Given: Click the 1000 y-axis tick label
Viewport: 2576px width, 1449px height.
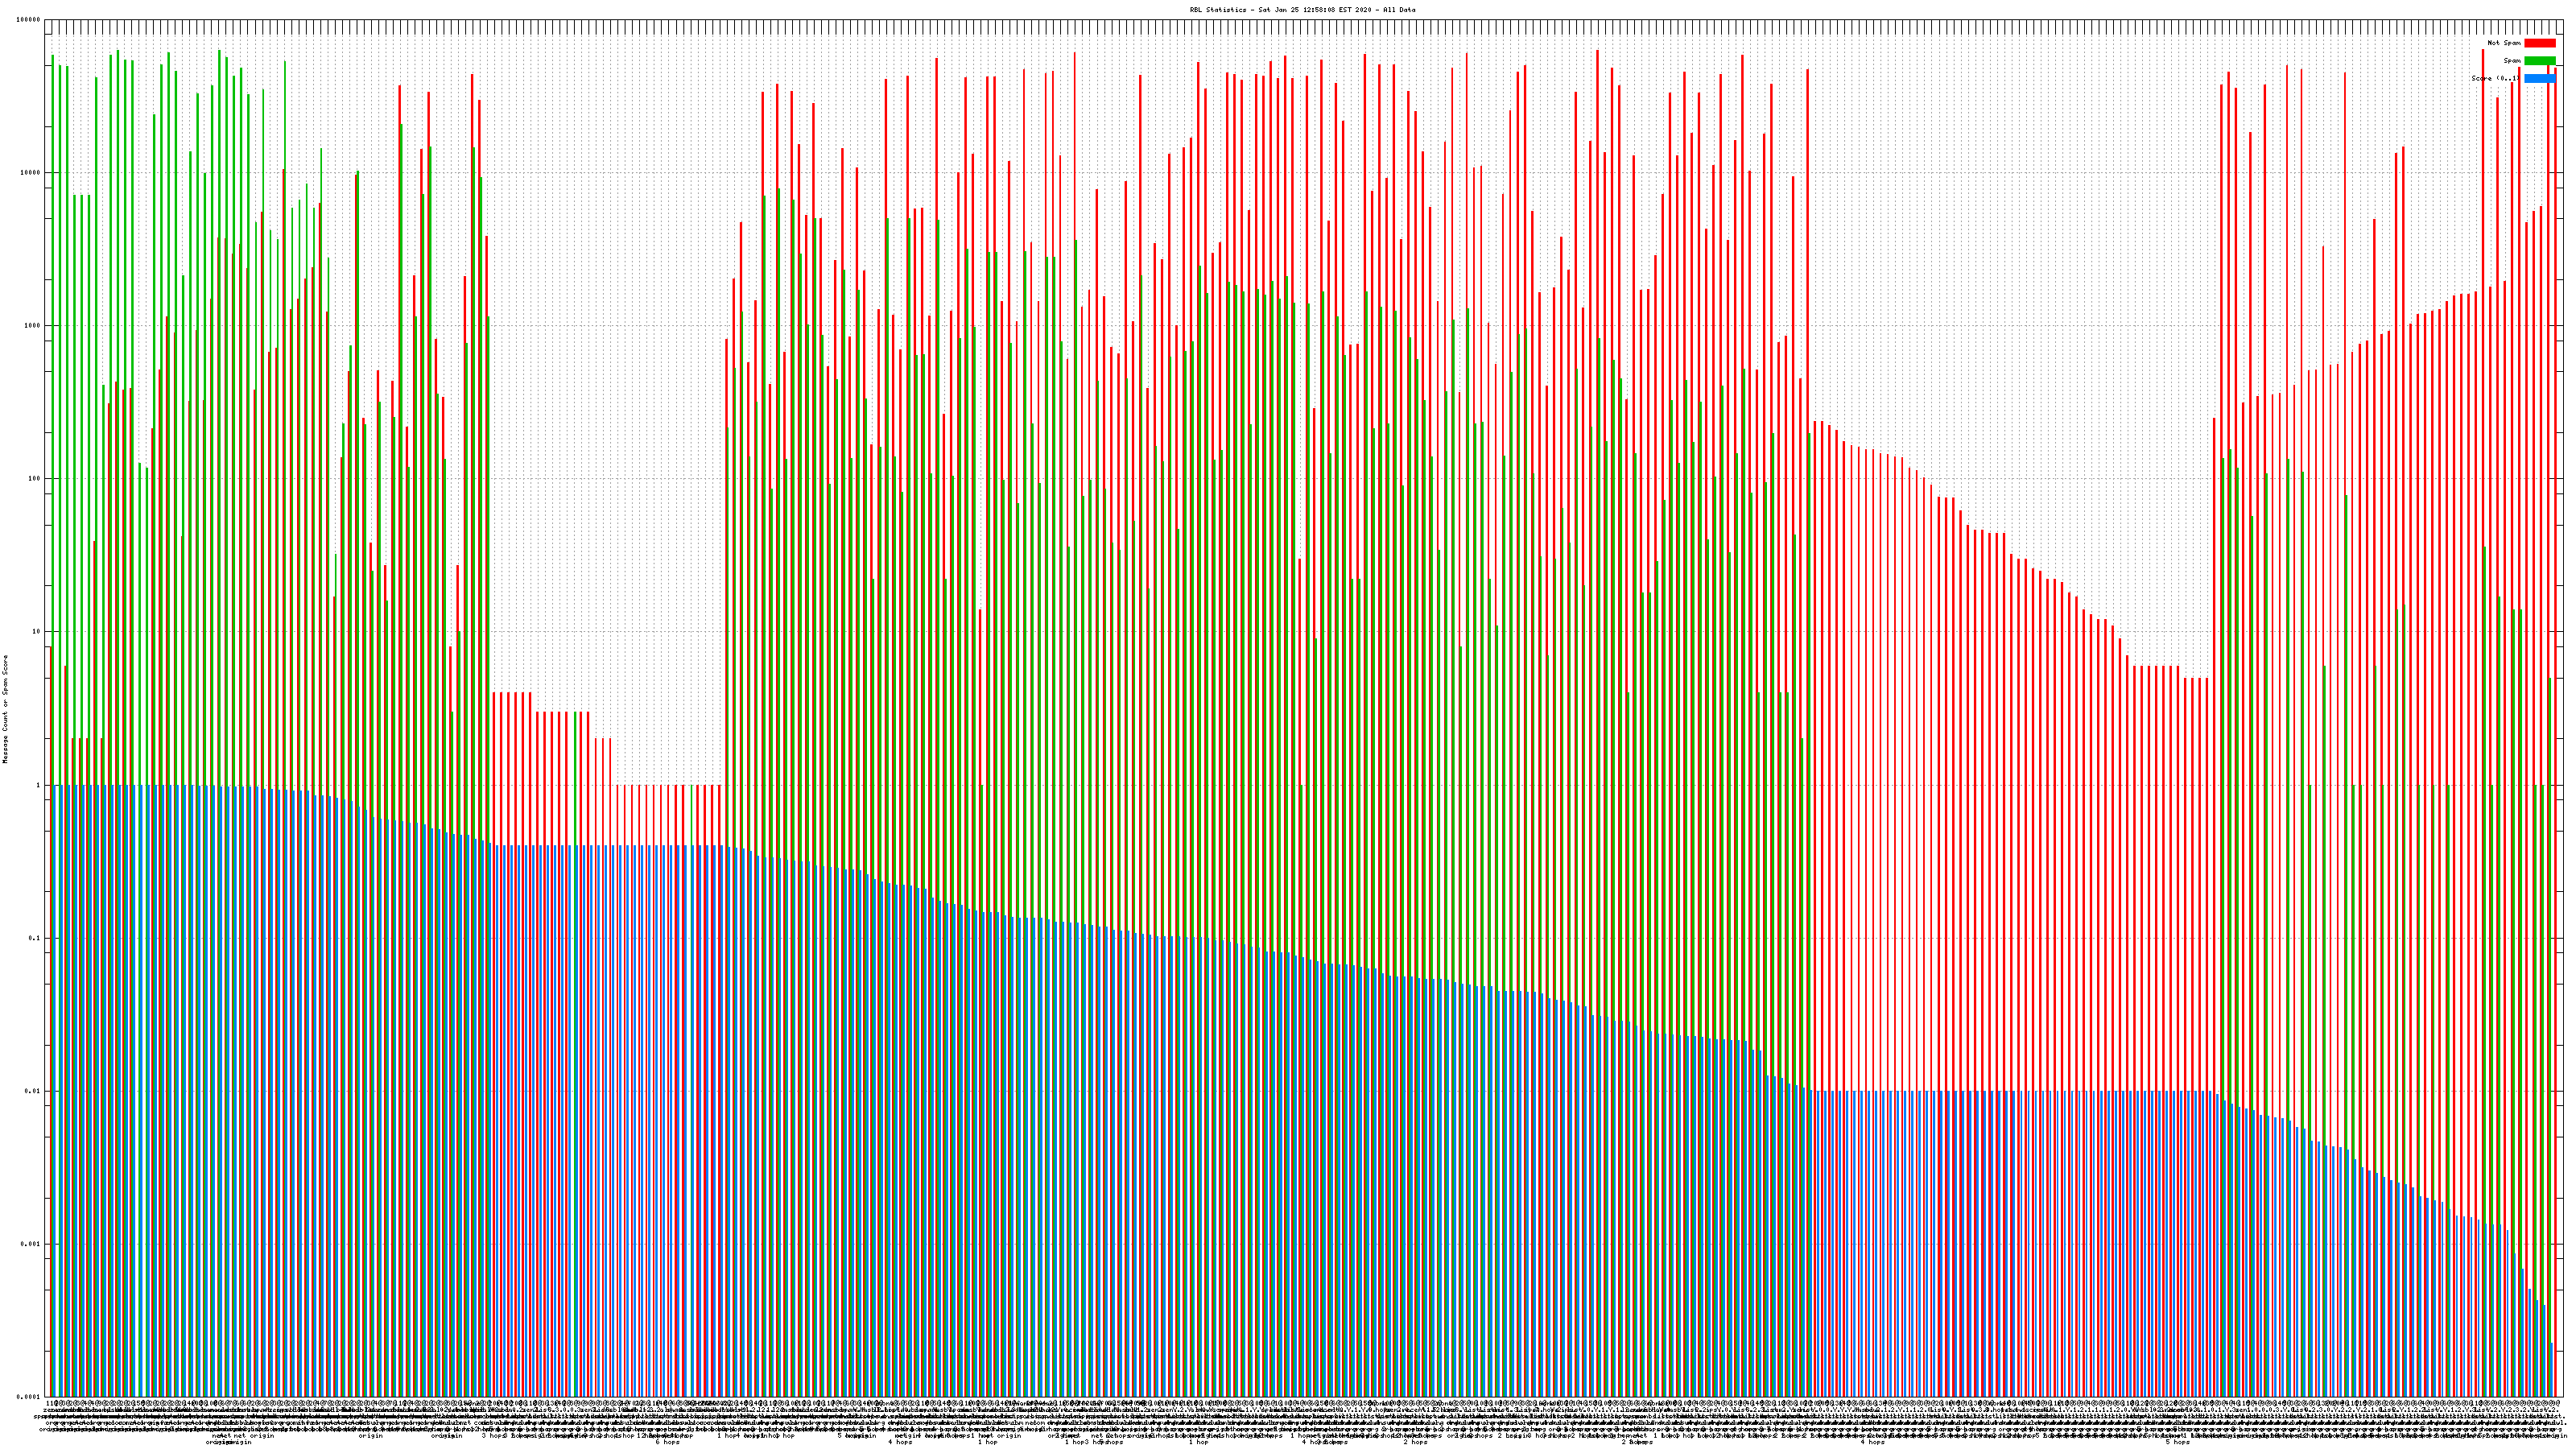Looking at the screenshot, I should coord(33,326).
